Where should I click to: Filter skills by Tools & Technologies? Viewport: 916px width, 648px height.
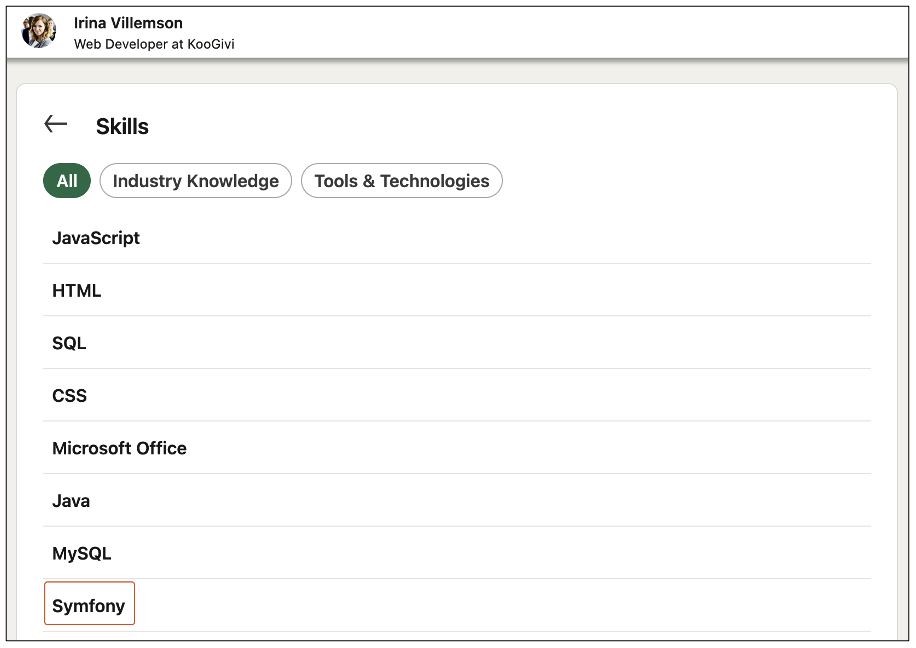tap(401, 181)
